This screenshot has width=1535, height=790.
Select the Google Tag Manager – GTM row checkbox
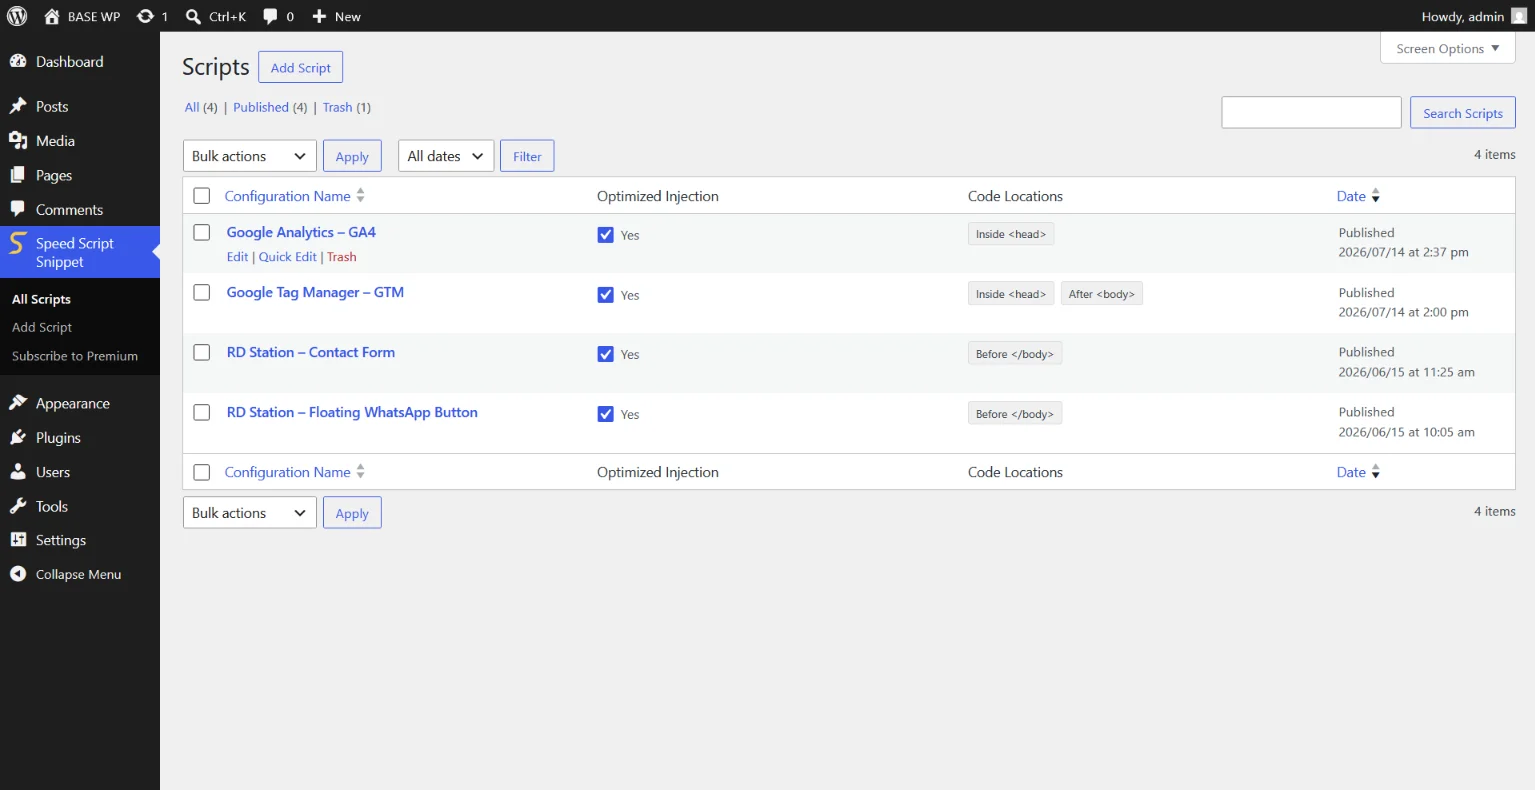coord(202,292)
